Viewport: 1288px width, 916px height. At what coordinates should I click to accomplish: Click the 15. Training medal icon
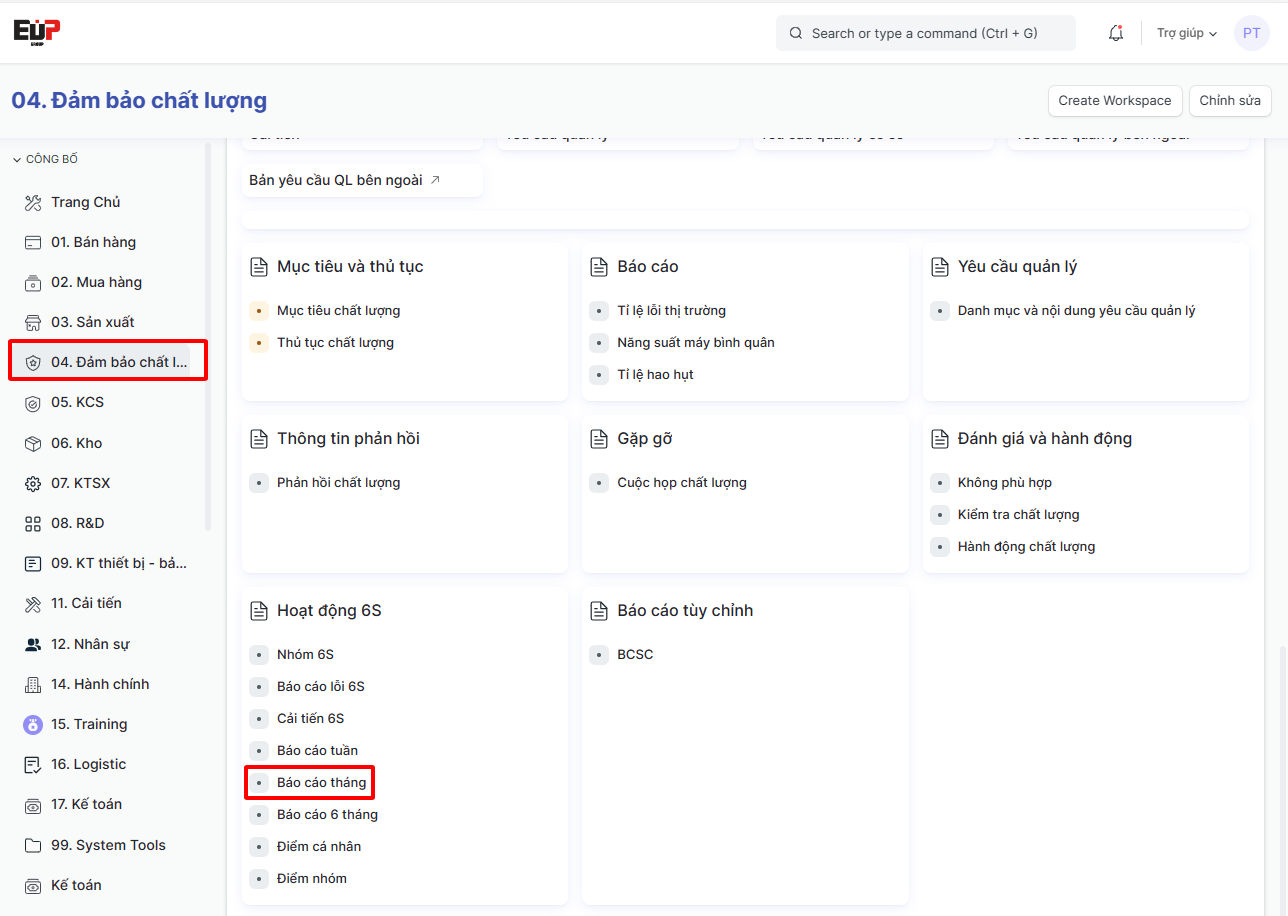point(33,725)
